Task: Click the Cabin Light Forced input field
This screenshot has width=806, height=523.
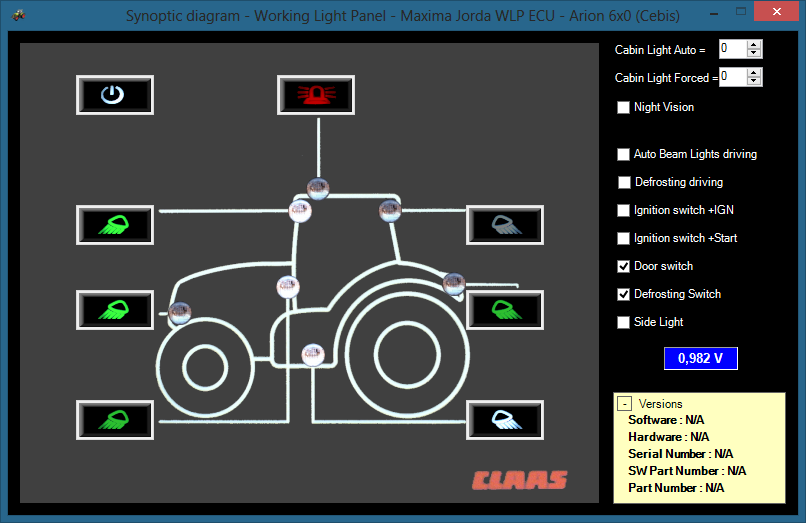Action: click(733, 77)
